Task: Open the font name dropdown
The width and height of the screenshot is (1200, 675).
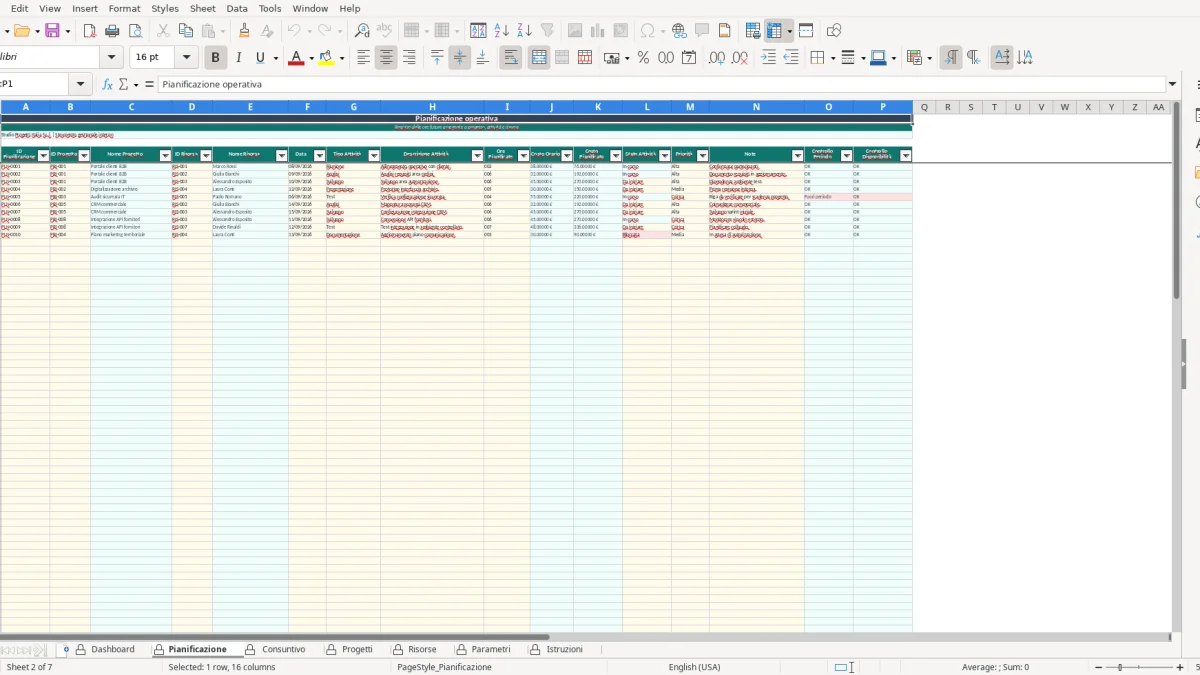Action: coord(112,58)
